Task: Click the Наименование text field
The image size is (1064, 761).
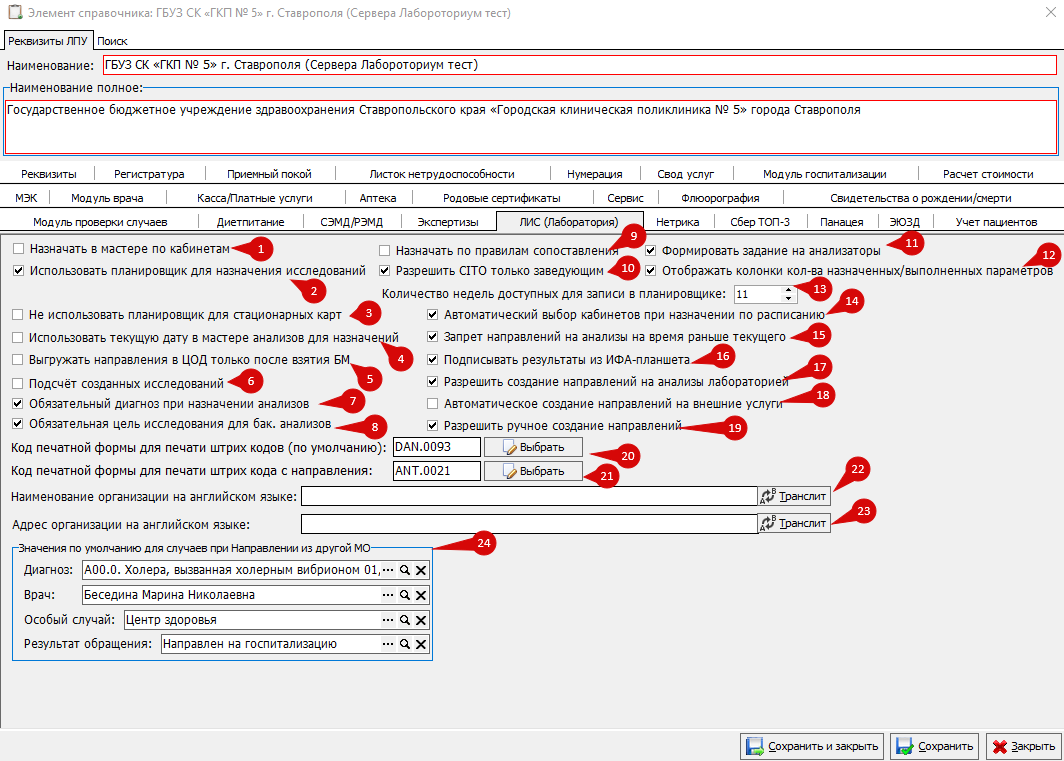Action: coord(580,65)
